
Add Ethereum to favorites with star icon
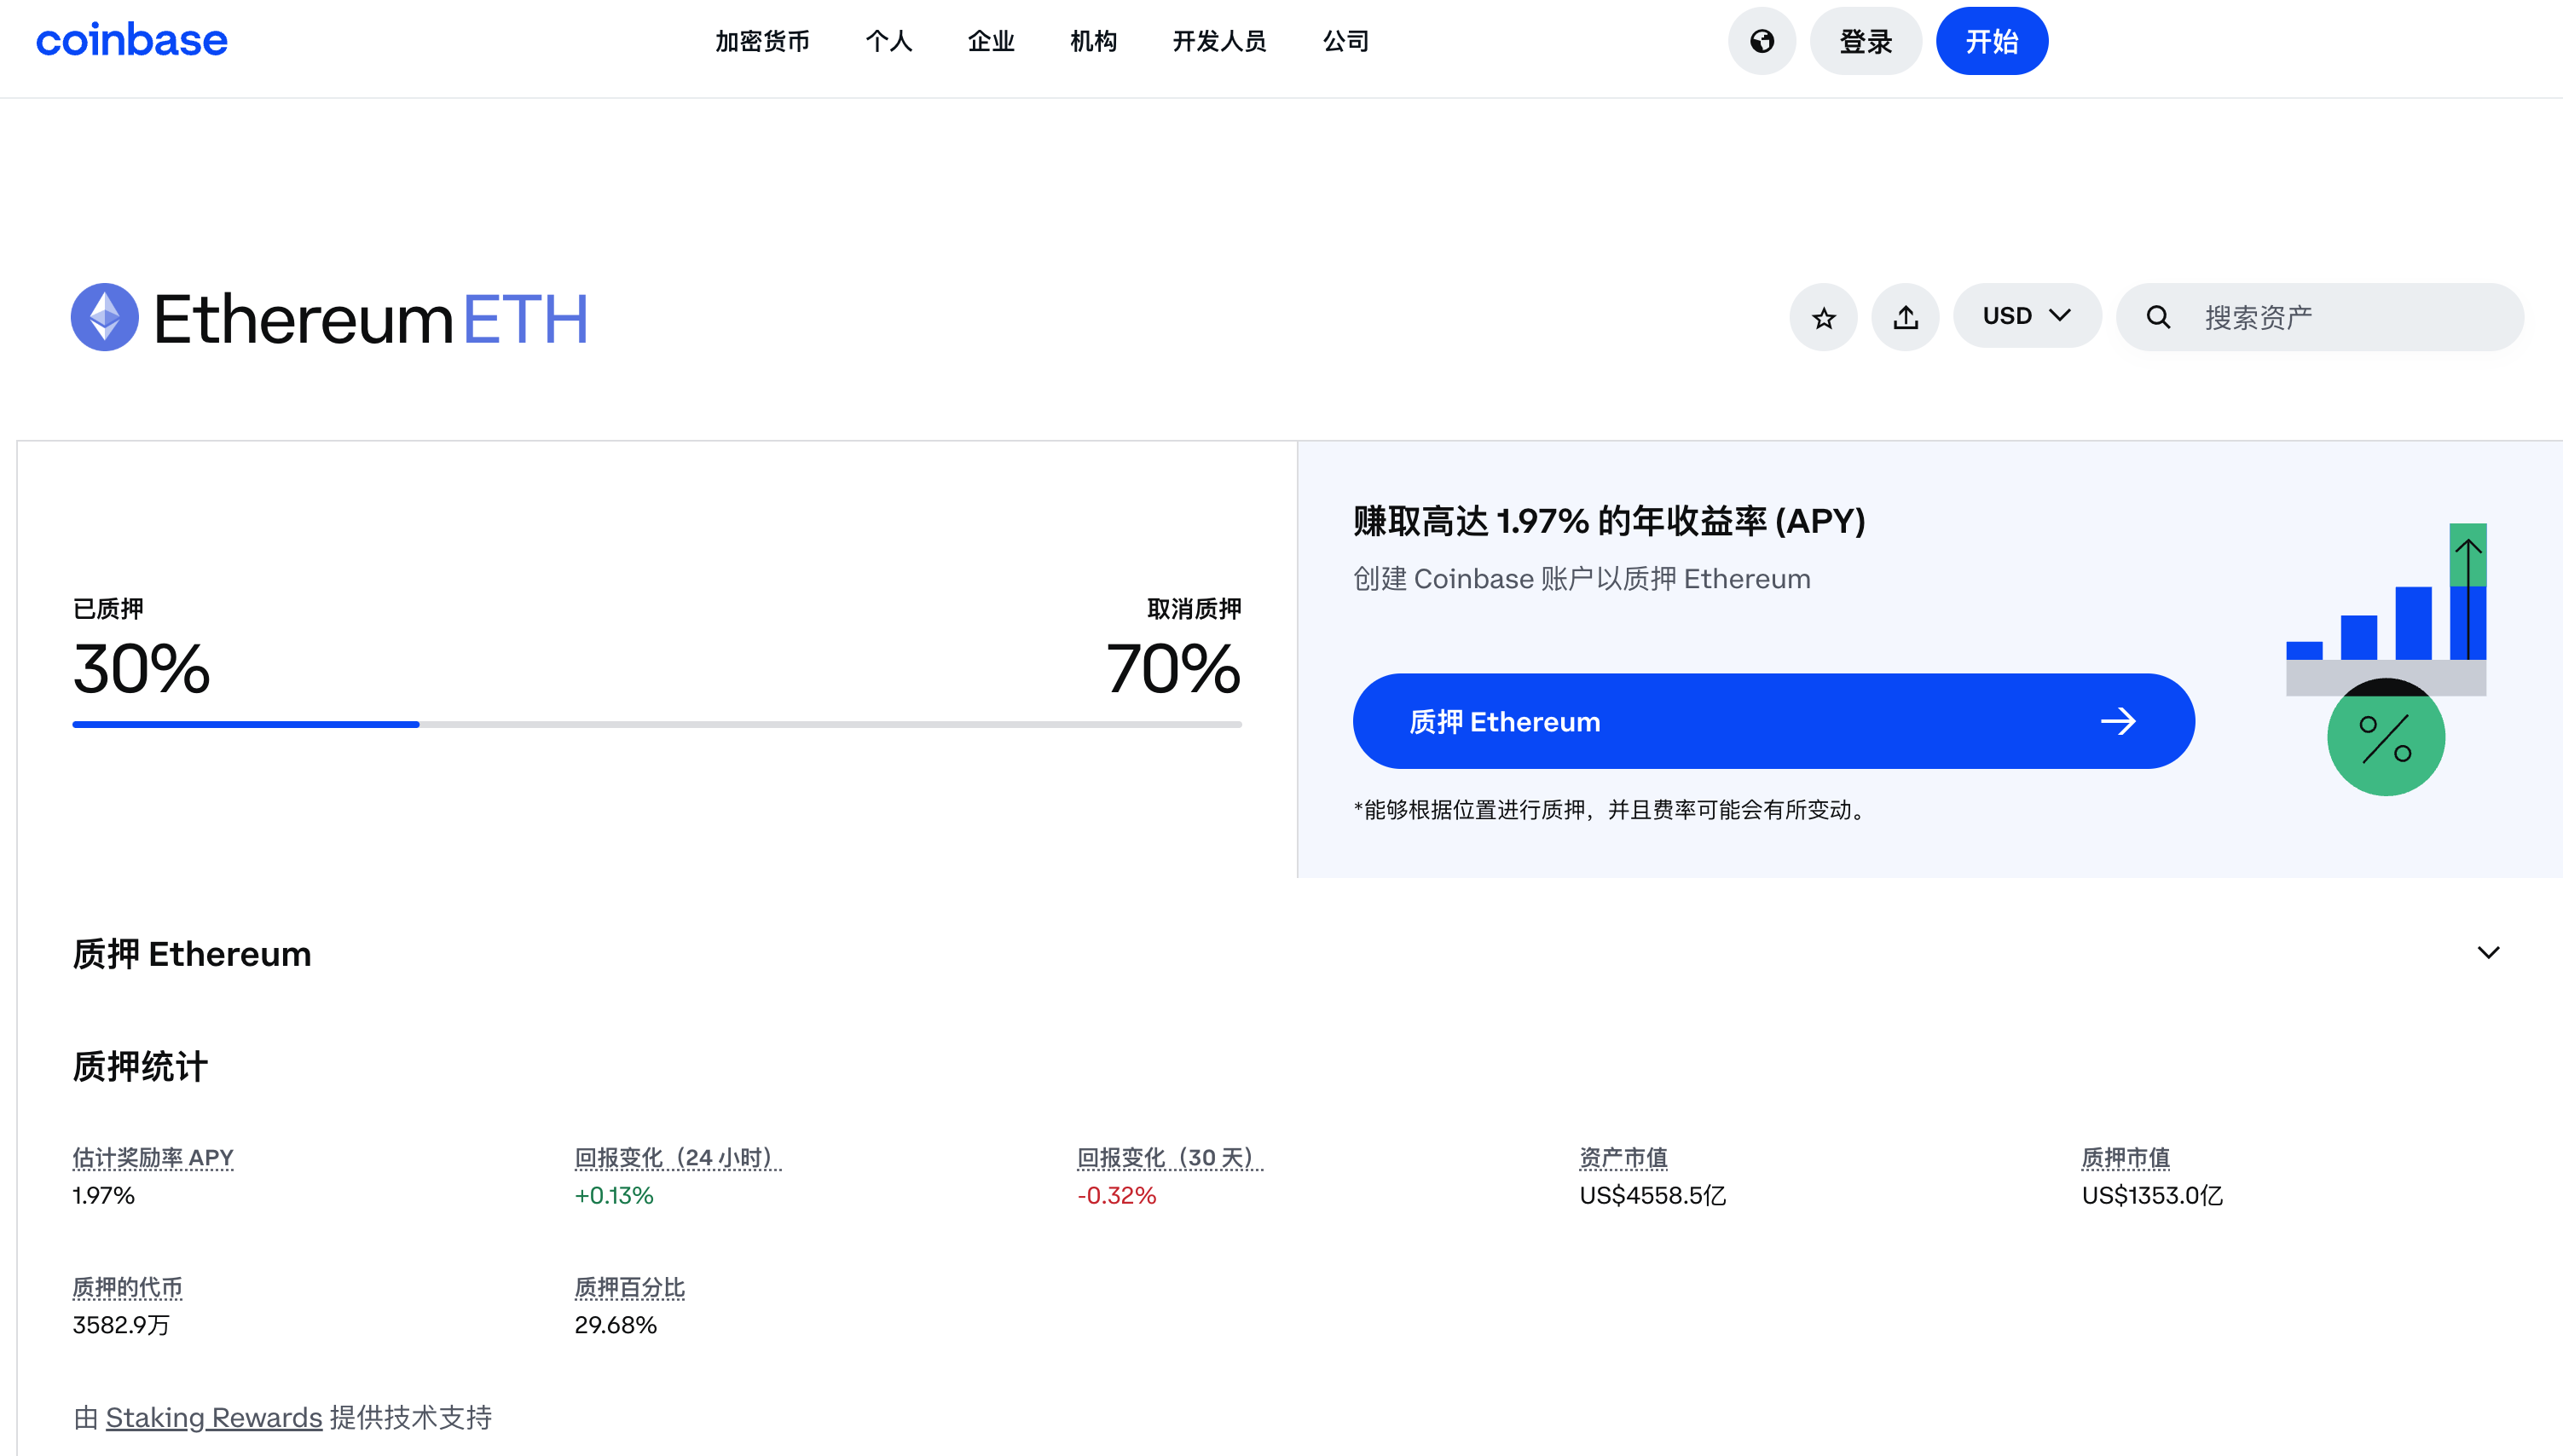(1823, 316)
